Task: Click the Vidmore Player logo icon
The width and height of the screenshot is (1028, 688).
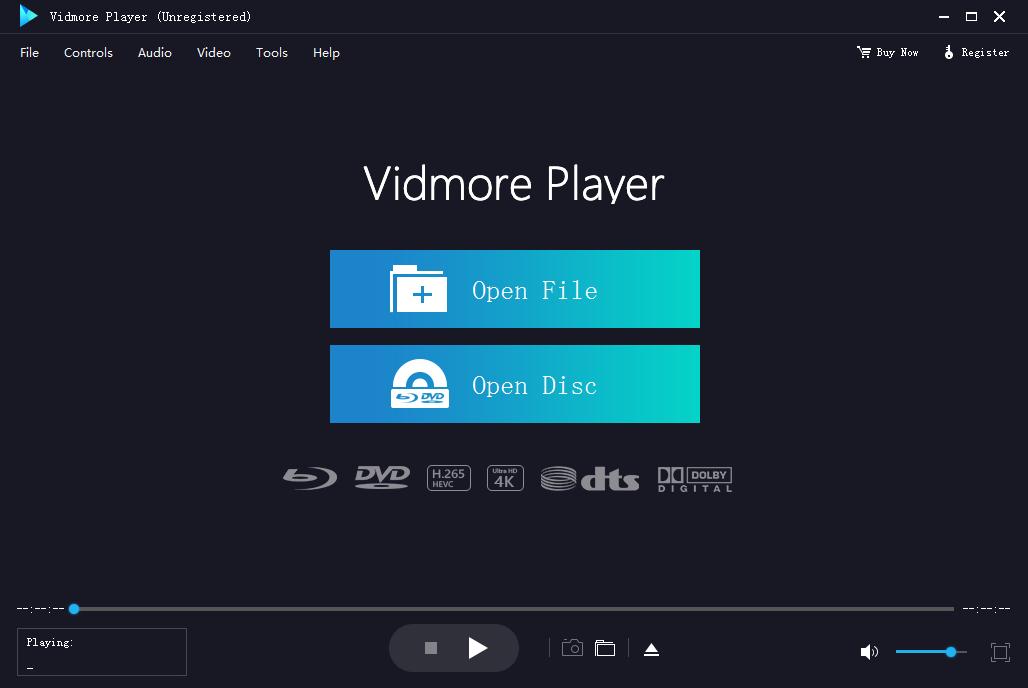Action: coord(27,16)
